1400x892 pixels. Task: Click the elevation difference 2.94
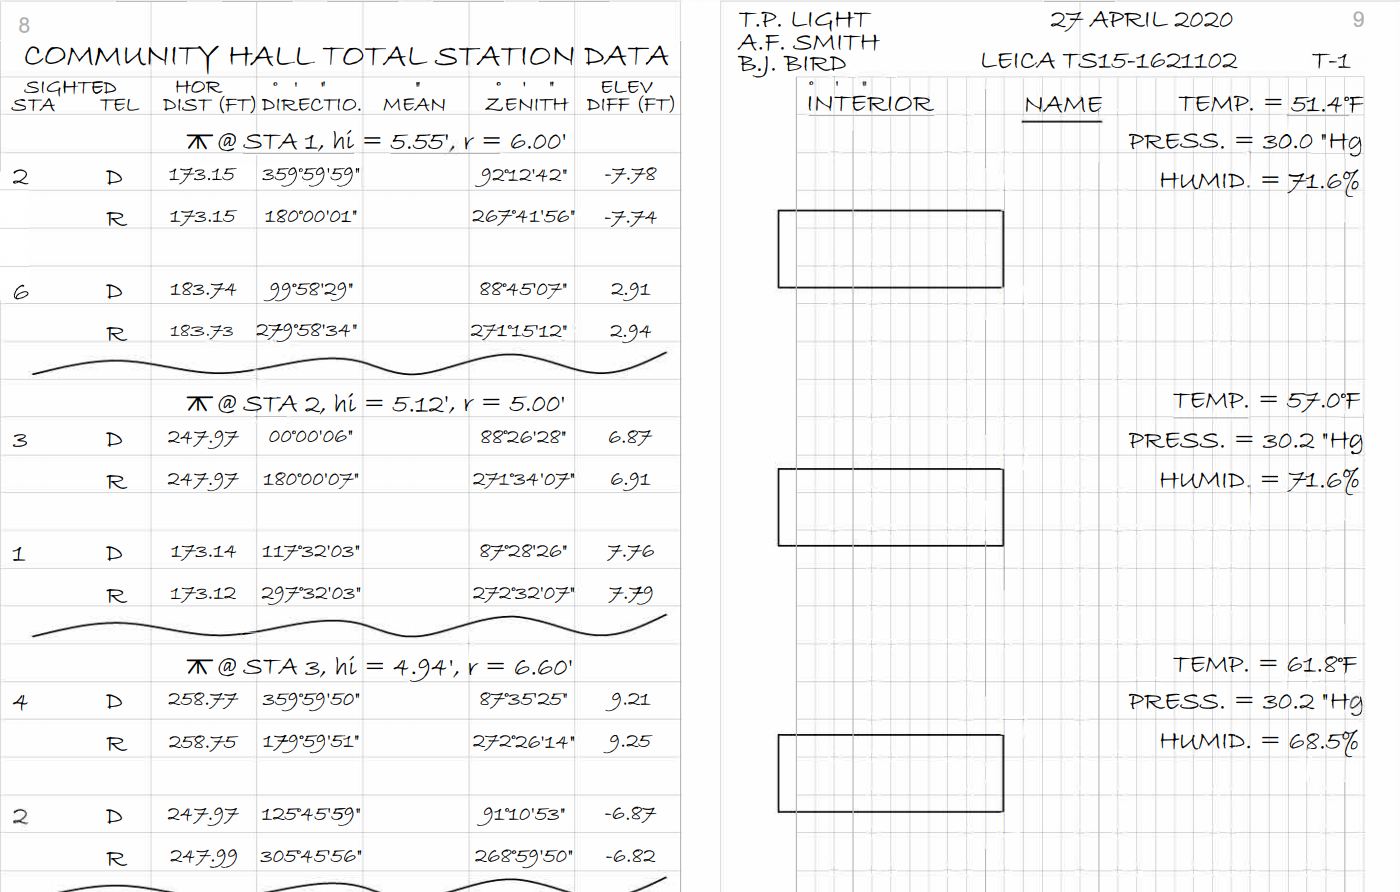pos(630,332)
